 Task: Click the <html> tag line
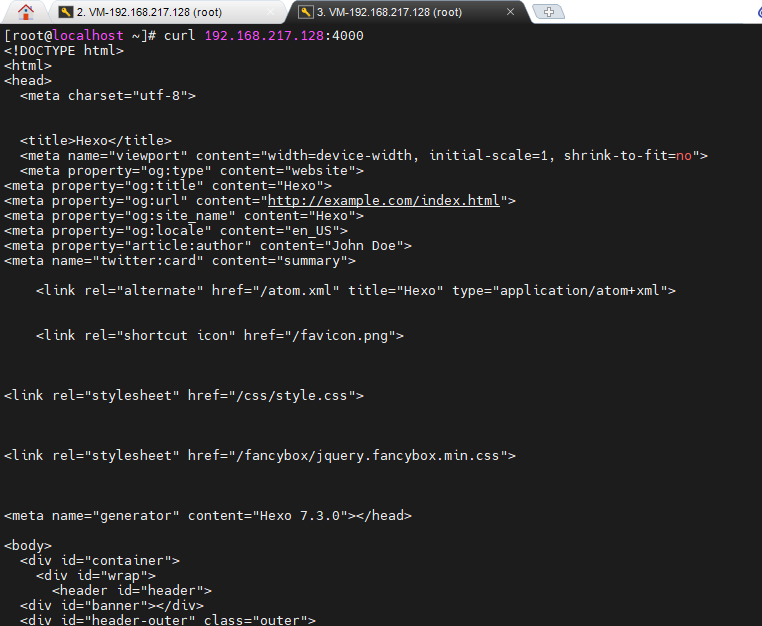coord(28,66)
